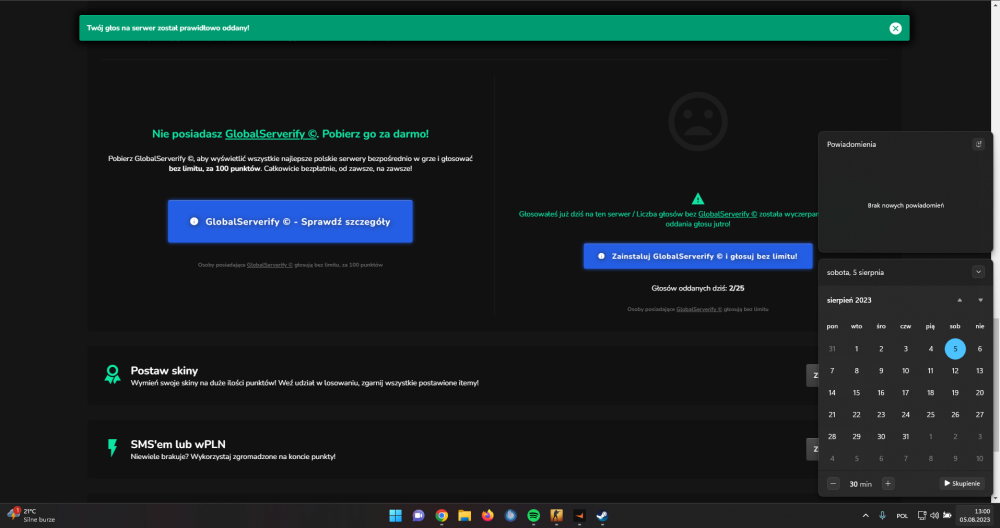The width and height of the screenshot is (1000, 528).
Task: Click the SMS'em lub wPLN heading
Action: [x=178, y=444]
